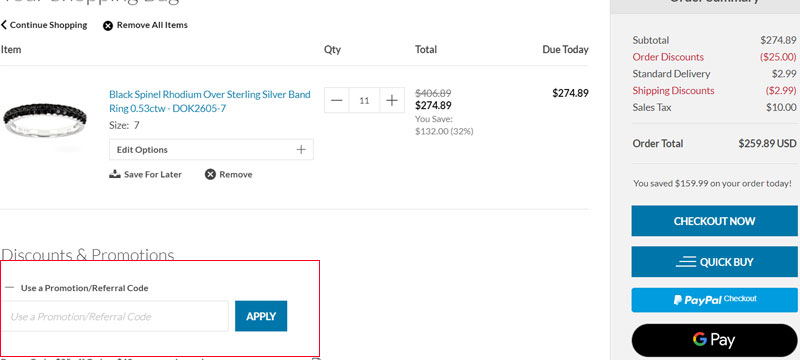This screenshot has height=360, width=800.
Task: Pay with Google Pay
Action: click(714, 340)
